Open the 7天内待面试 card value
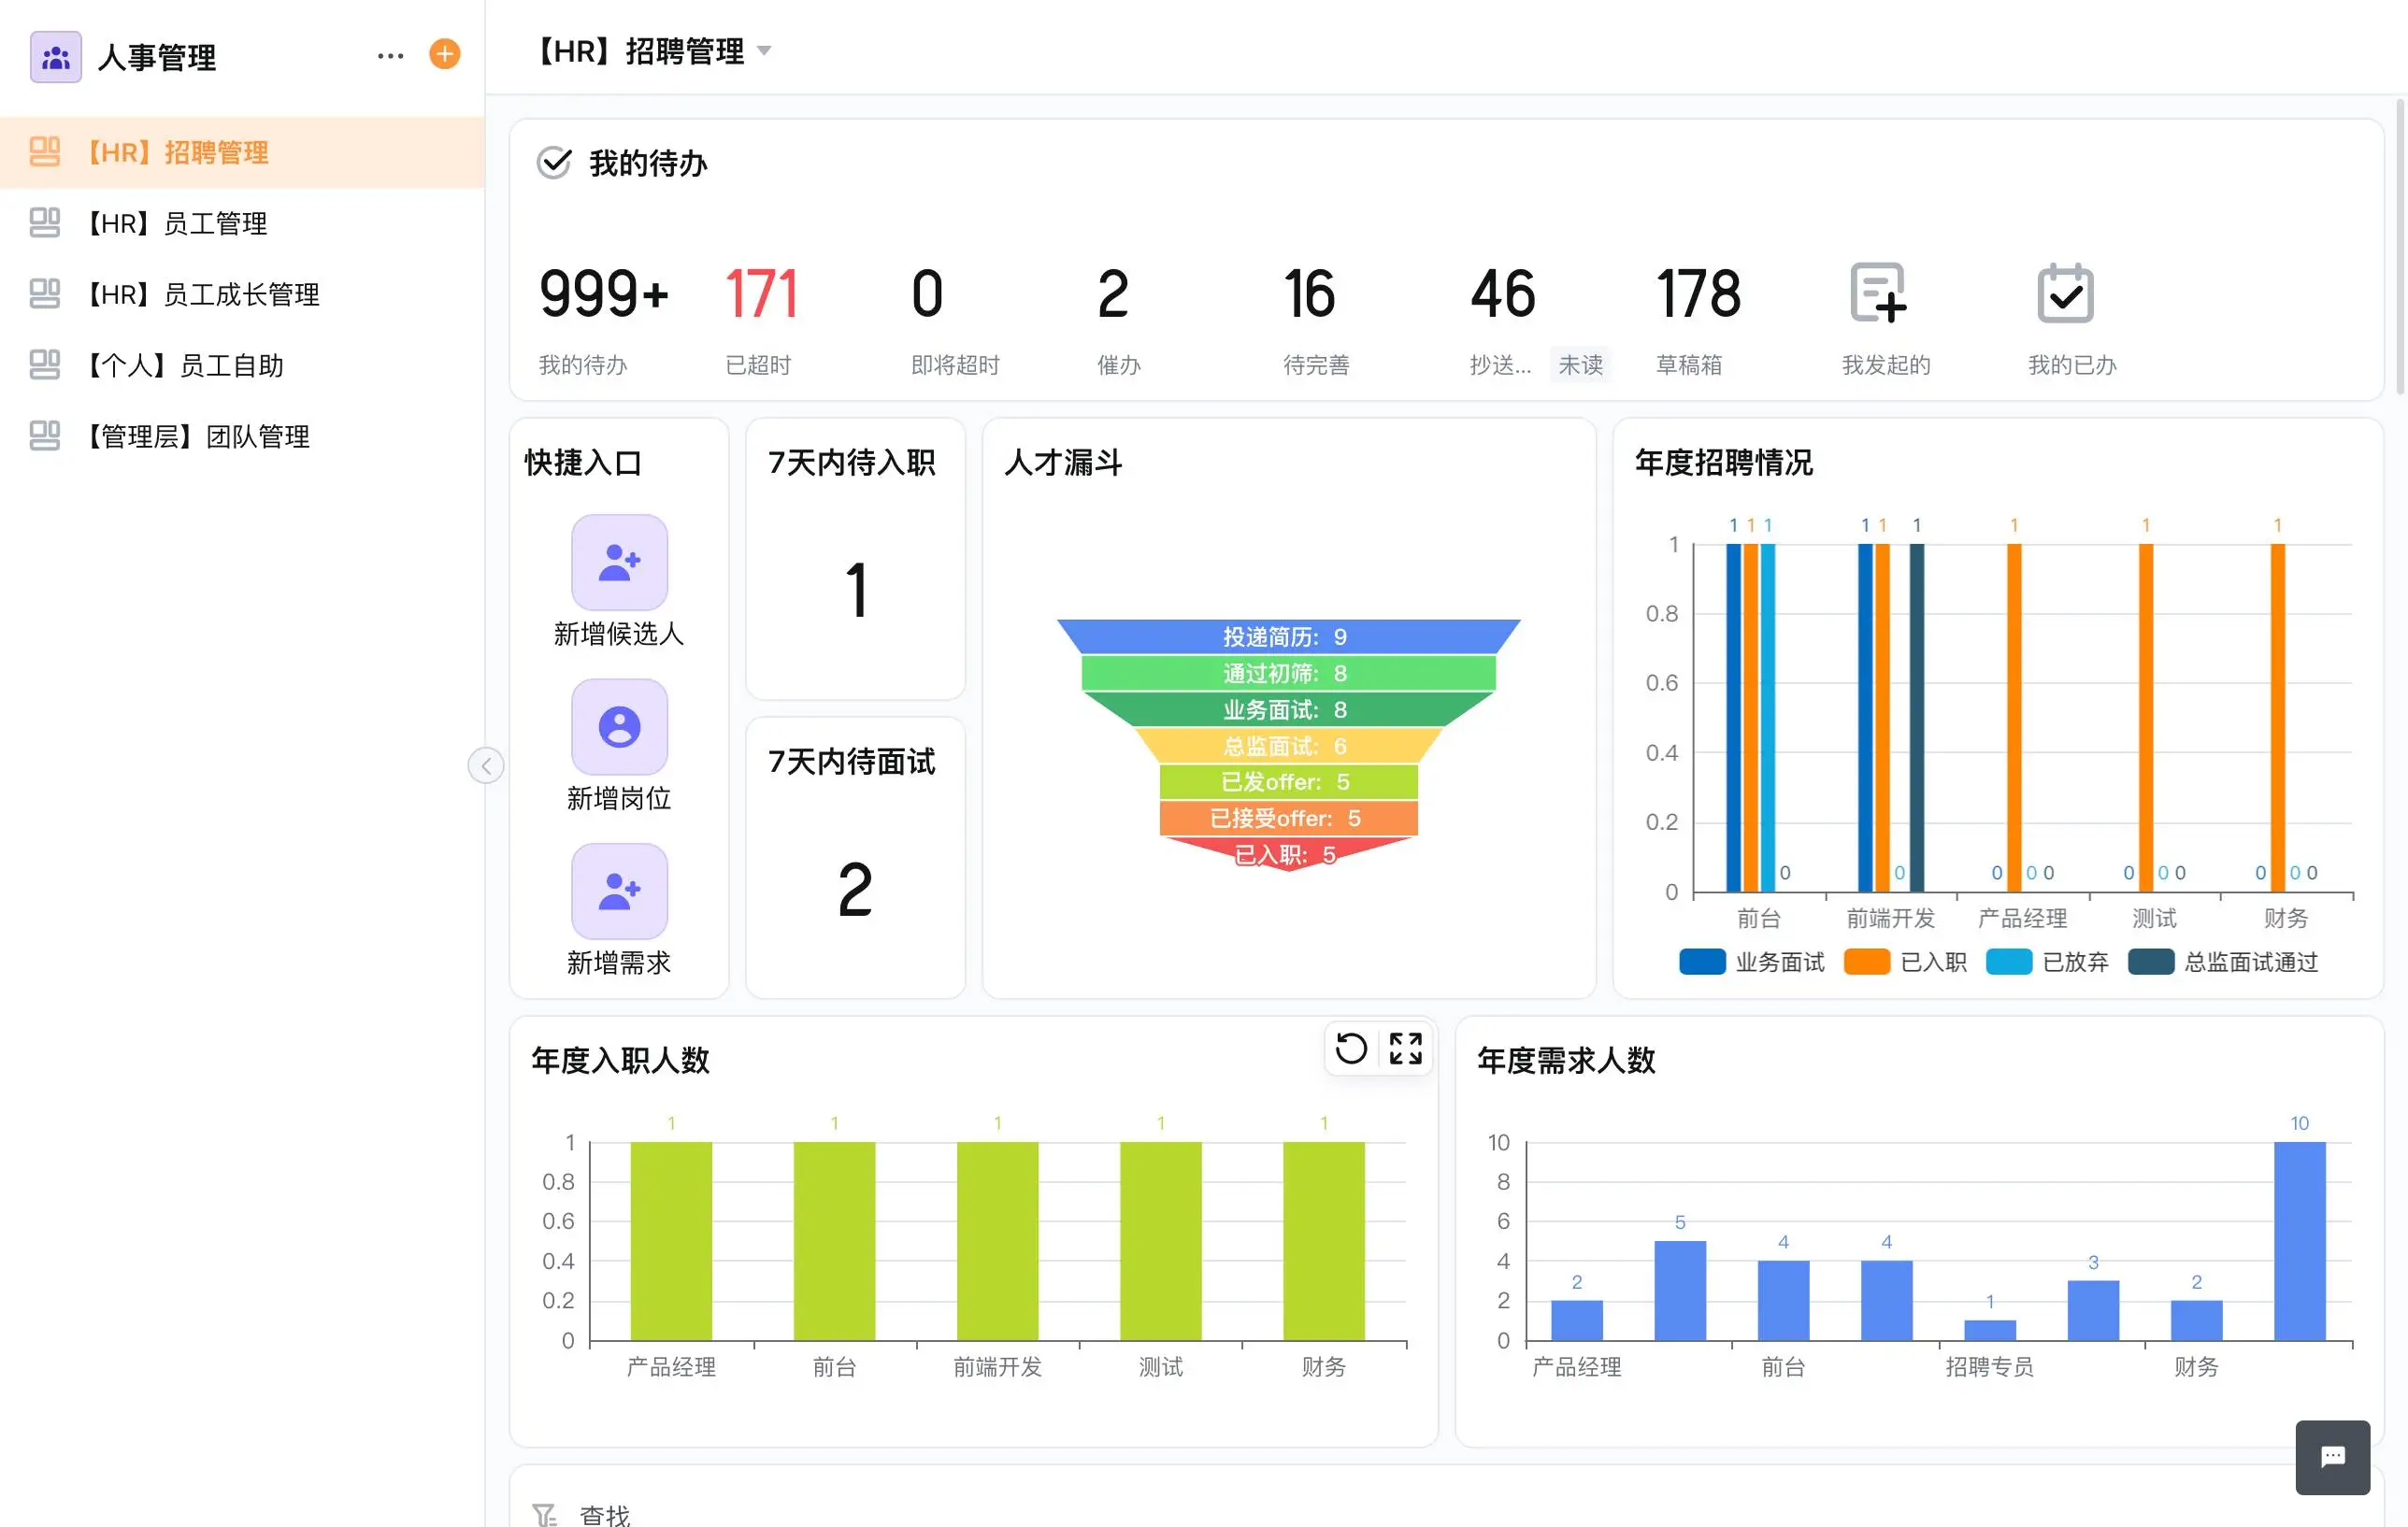 click(x=855, y=889)
